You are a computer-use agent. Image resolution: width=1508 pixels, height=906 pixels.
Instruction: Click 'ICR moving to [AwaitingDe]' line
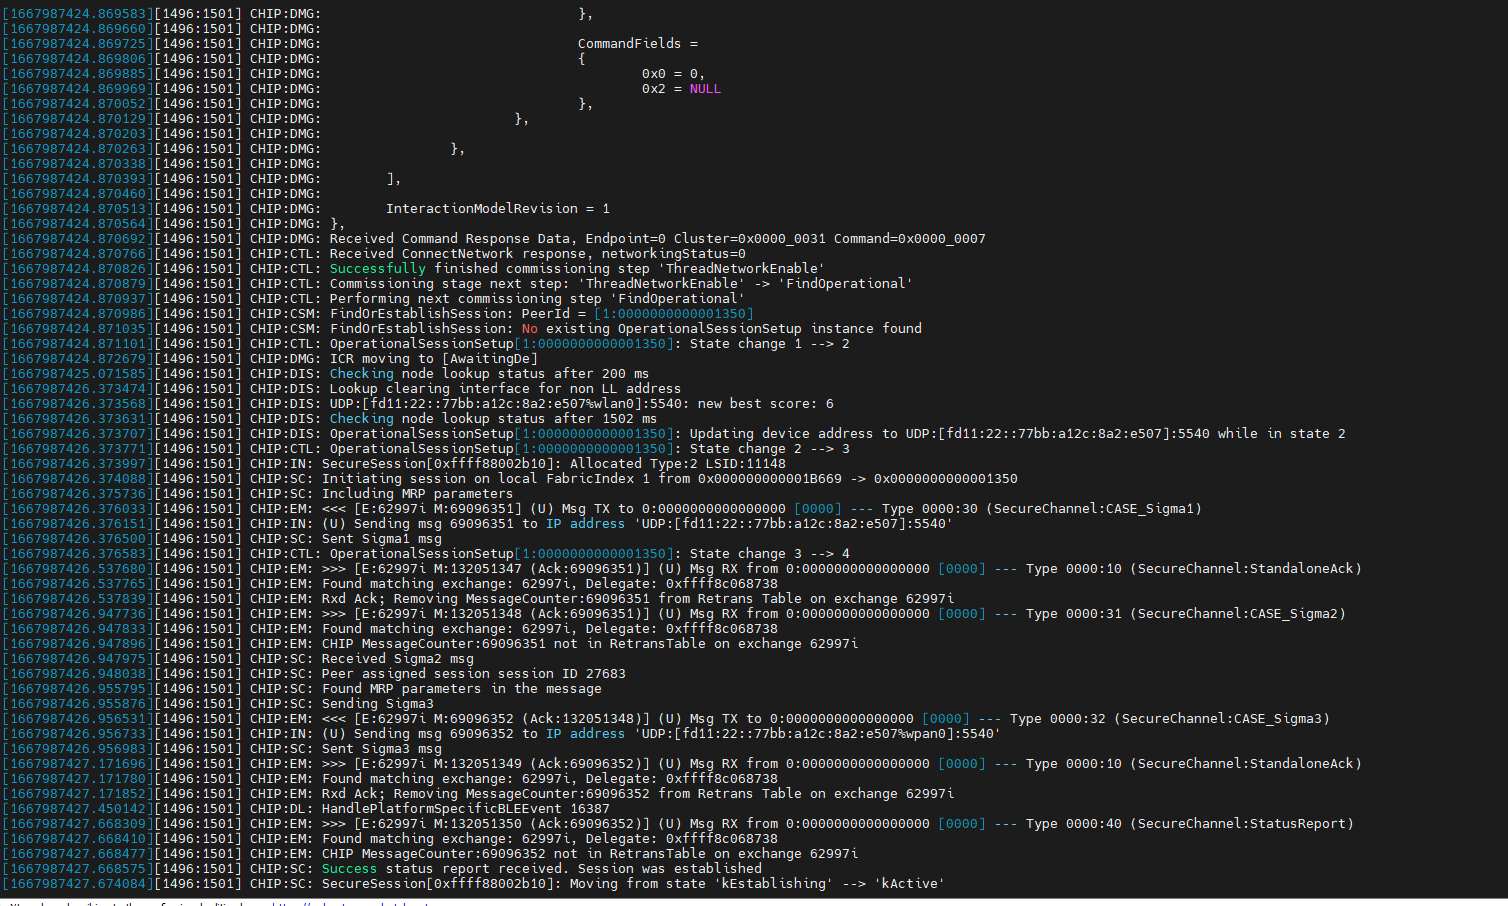click(x=434, y=359)
